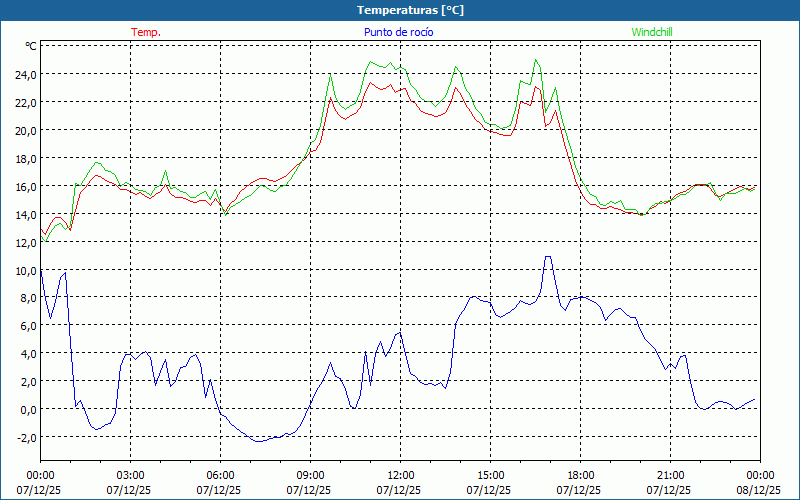Click the 0,0 y-axis value
This screenshot has height=500, width=800.
[x=27, y=409]
